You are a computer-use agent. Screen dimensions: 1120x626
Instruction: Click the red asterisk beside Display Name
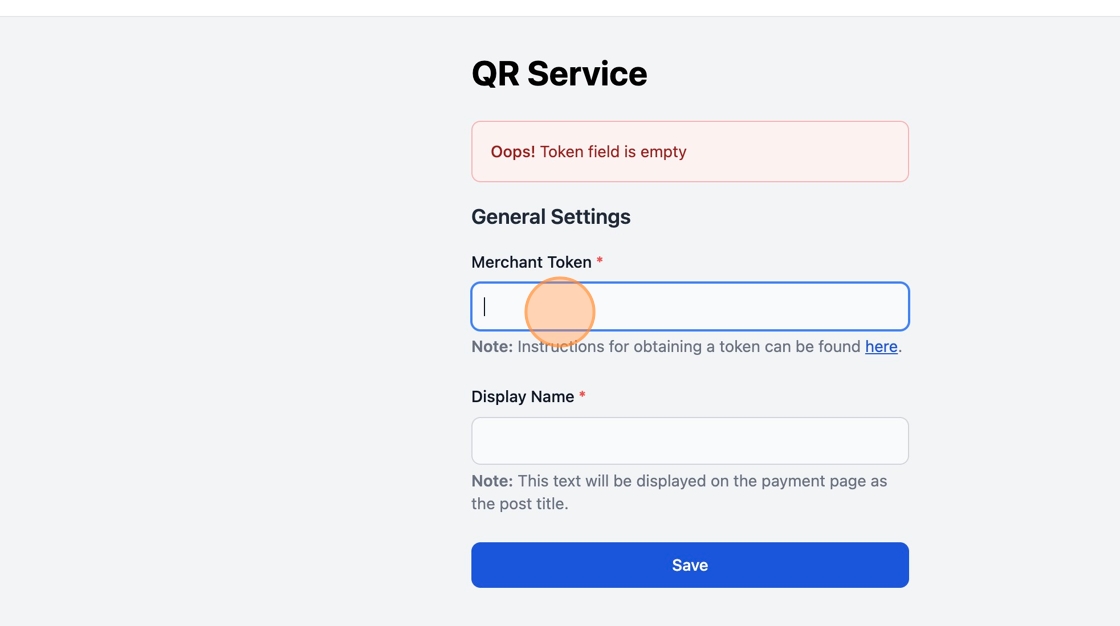click(x=582, y=397)
